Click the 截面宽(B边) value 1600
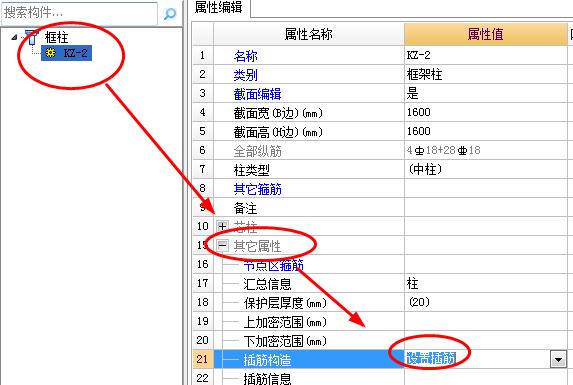The width and height of the screenshot is (573, 385). pyautogui.click(x=485, y=113)
